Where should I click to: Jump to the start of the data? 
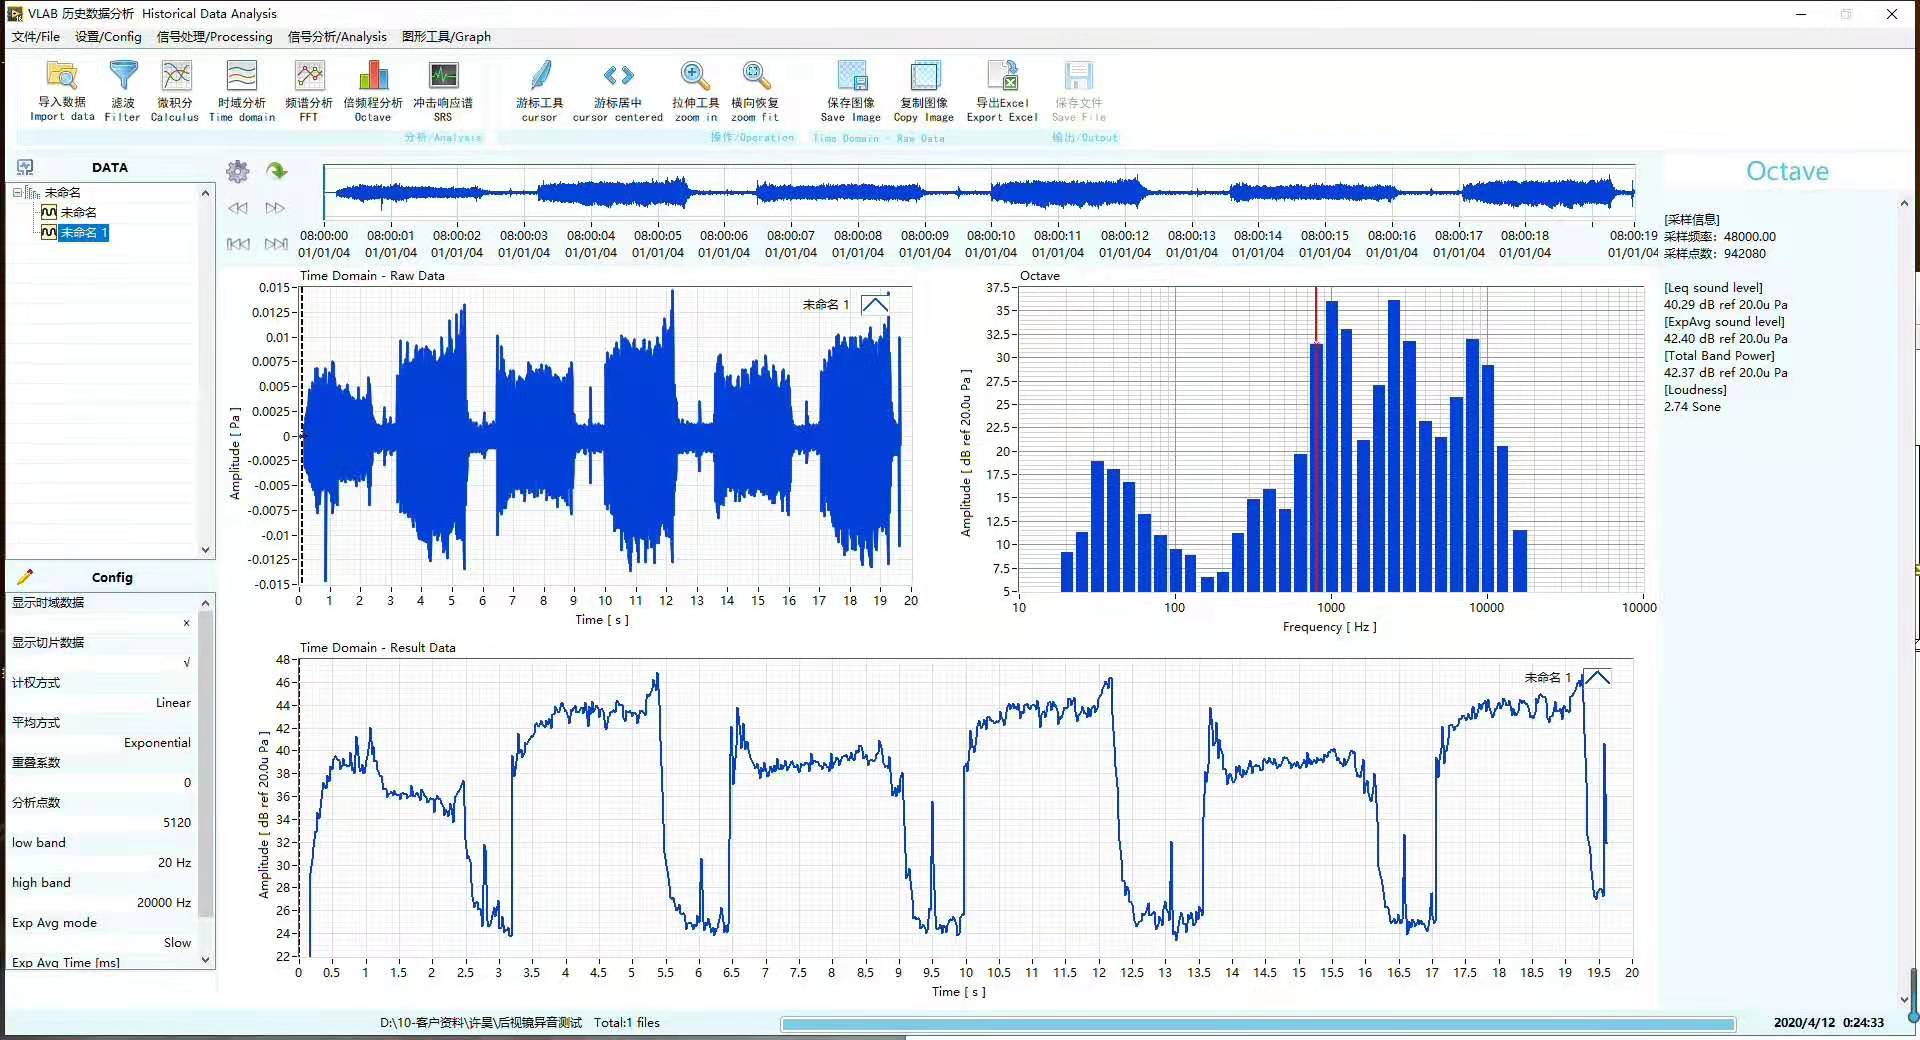click(238, 244)
